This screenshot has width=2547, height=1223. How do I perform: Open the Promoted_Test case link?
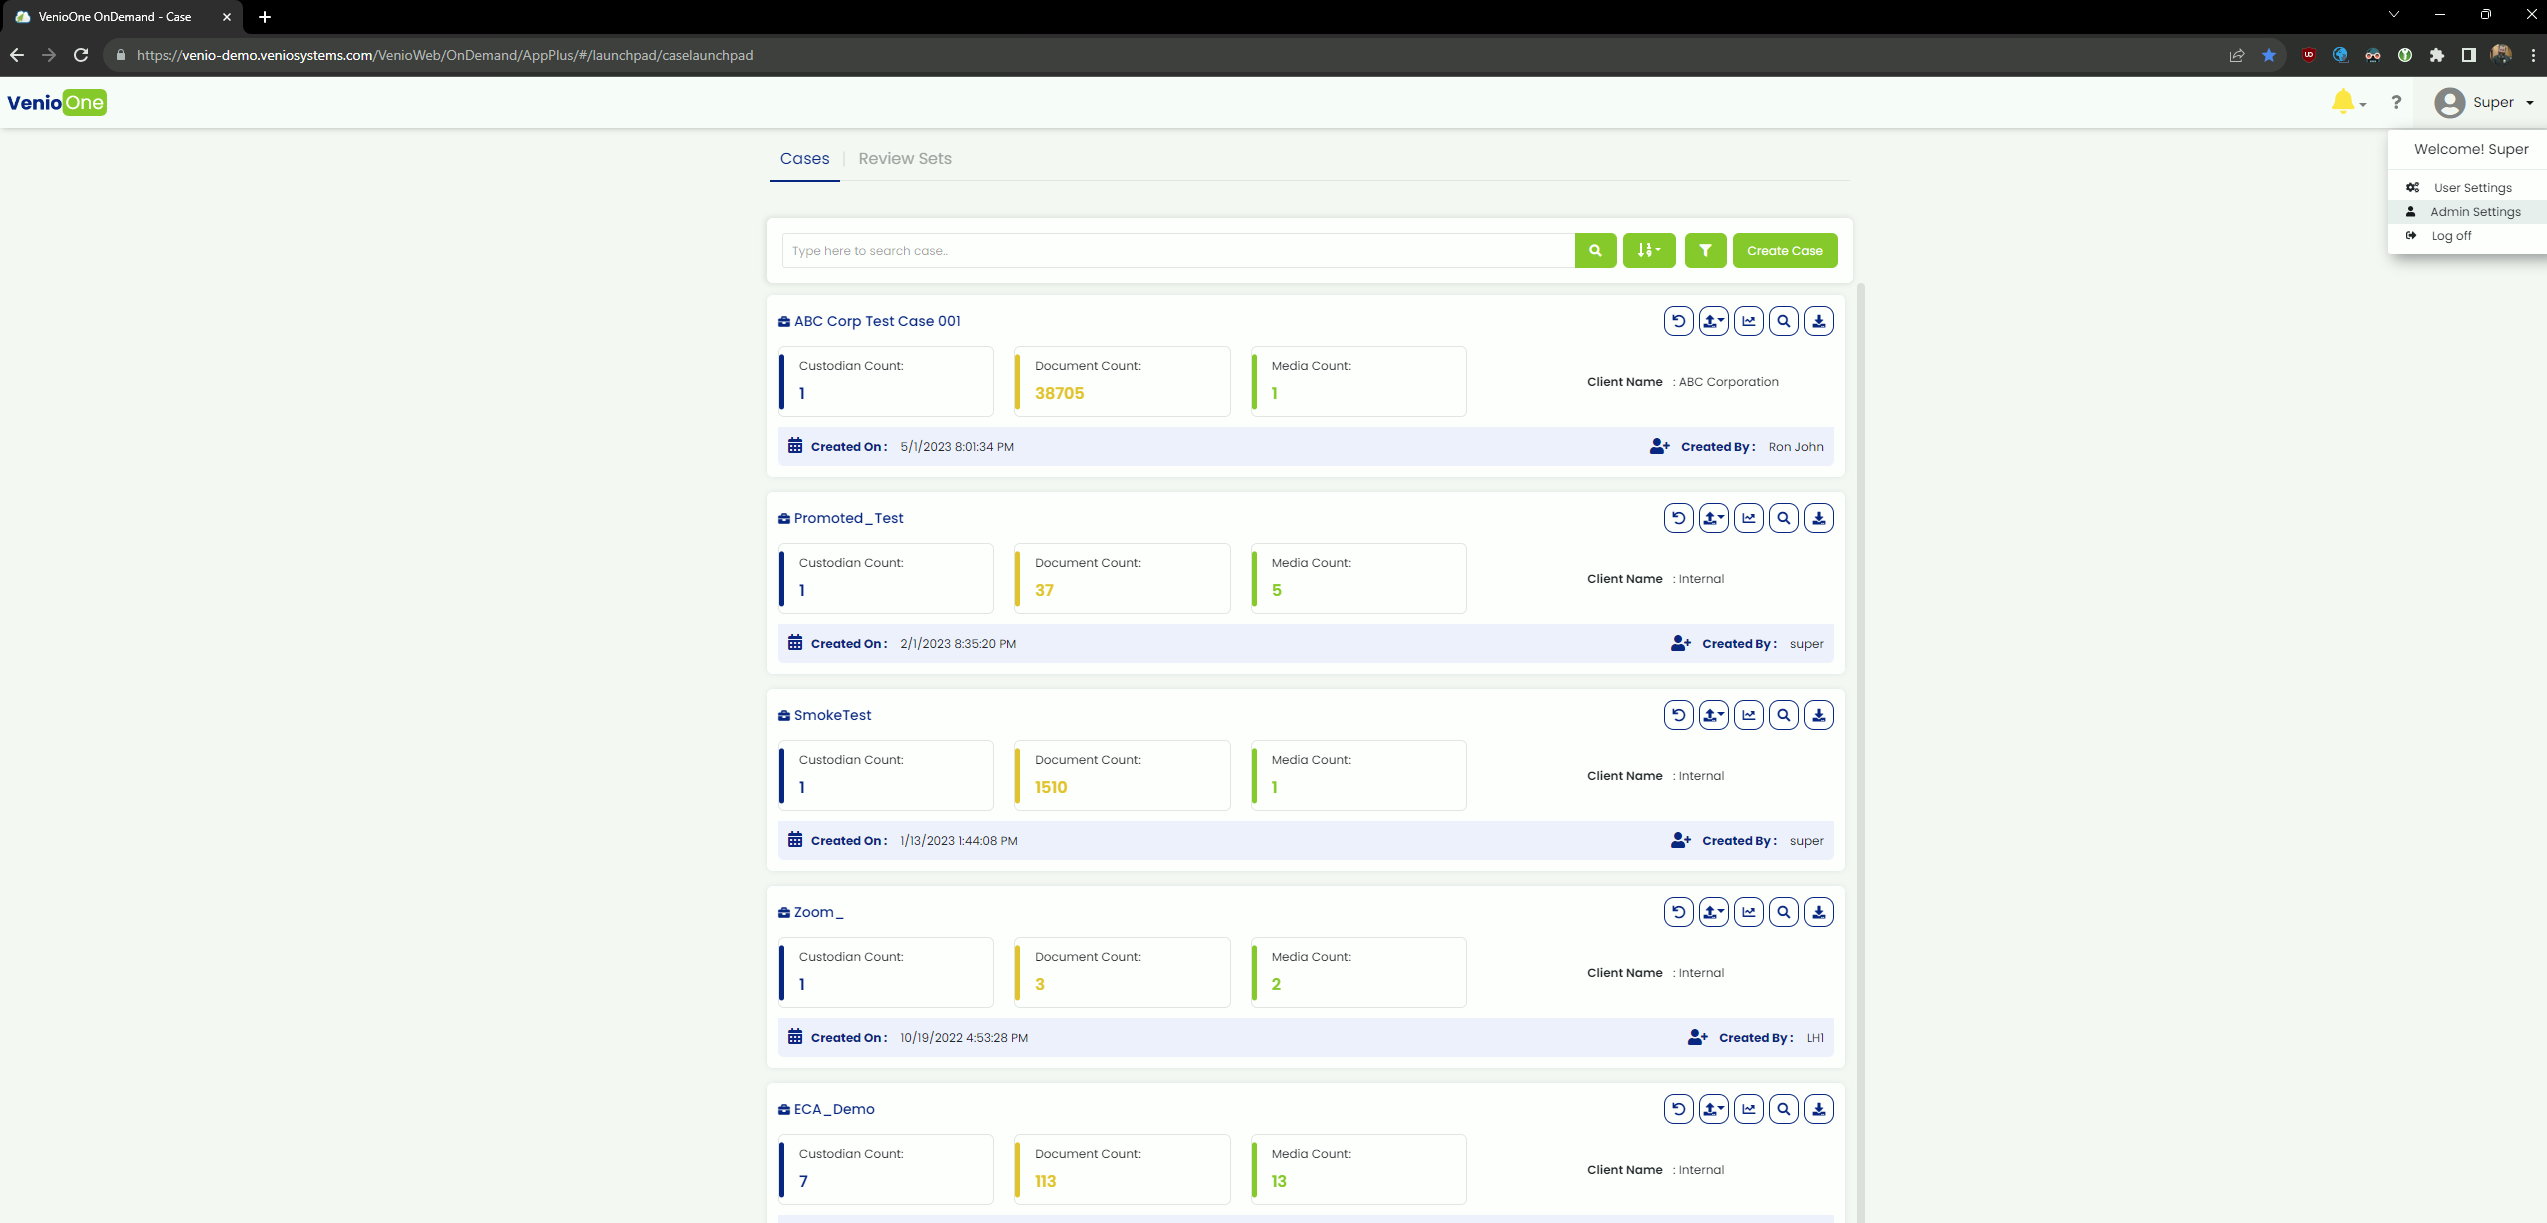[848, 518]
